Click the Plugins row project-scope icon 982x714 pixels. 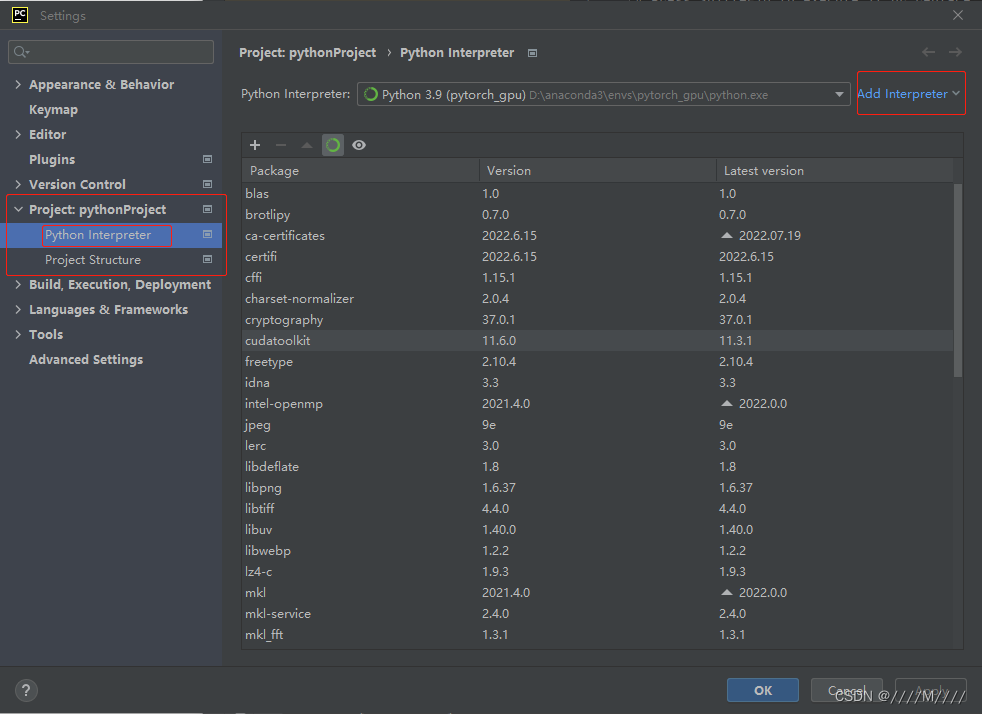[207, 159]
